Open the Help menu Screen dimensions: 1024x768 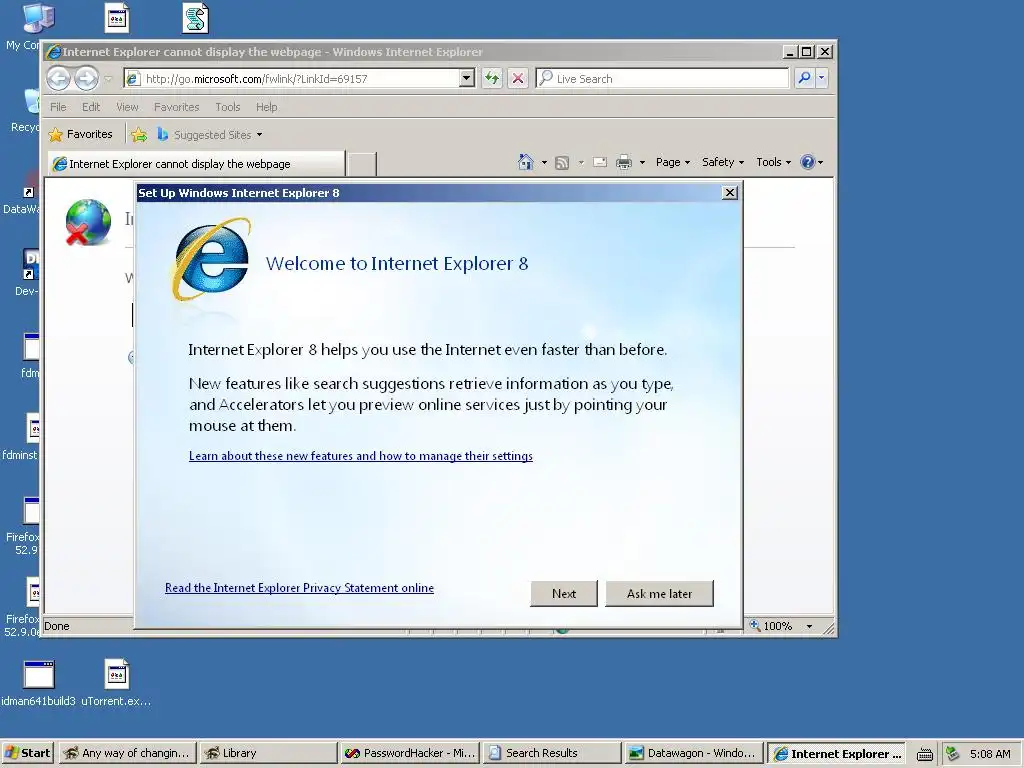(x=266, y=107)
